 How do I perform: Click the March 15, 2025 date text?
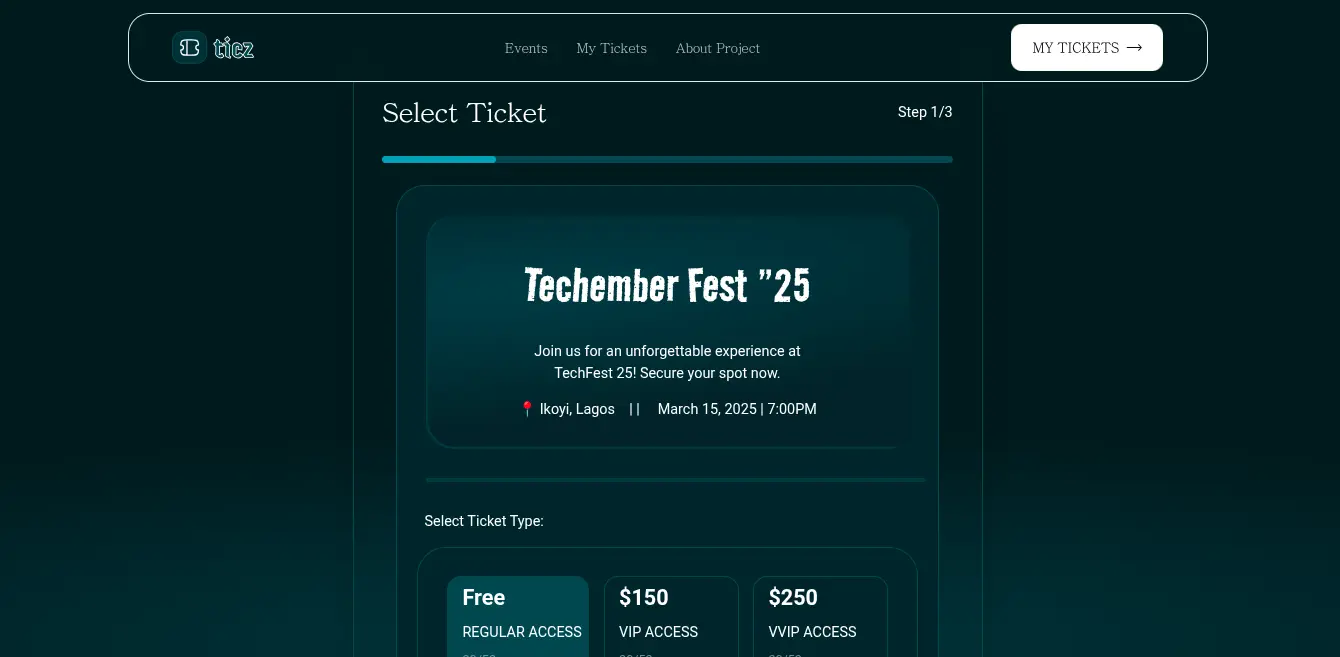[737, 409]
